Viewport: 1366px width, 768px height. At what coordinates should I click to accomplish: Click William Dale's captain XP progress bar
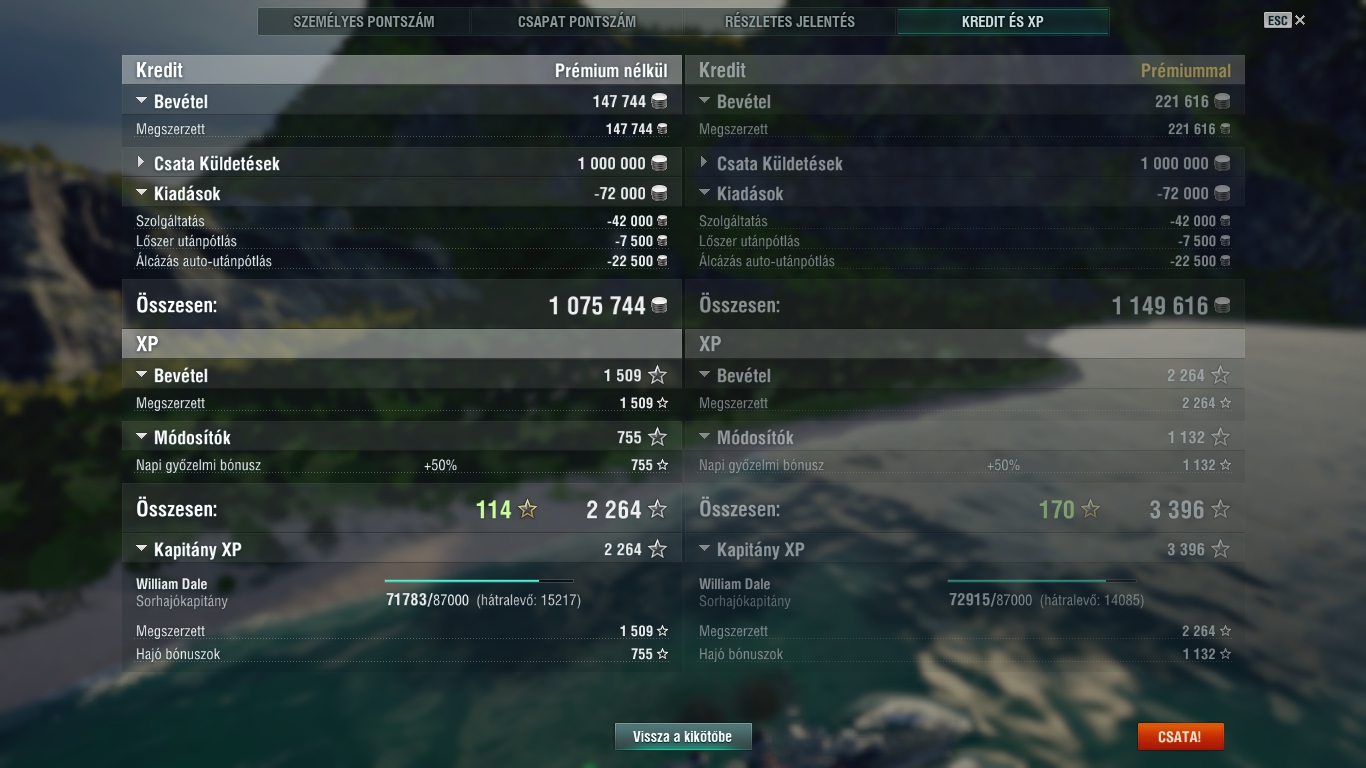(x=479, y=580)
